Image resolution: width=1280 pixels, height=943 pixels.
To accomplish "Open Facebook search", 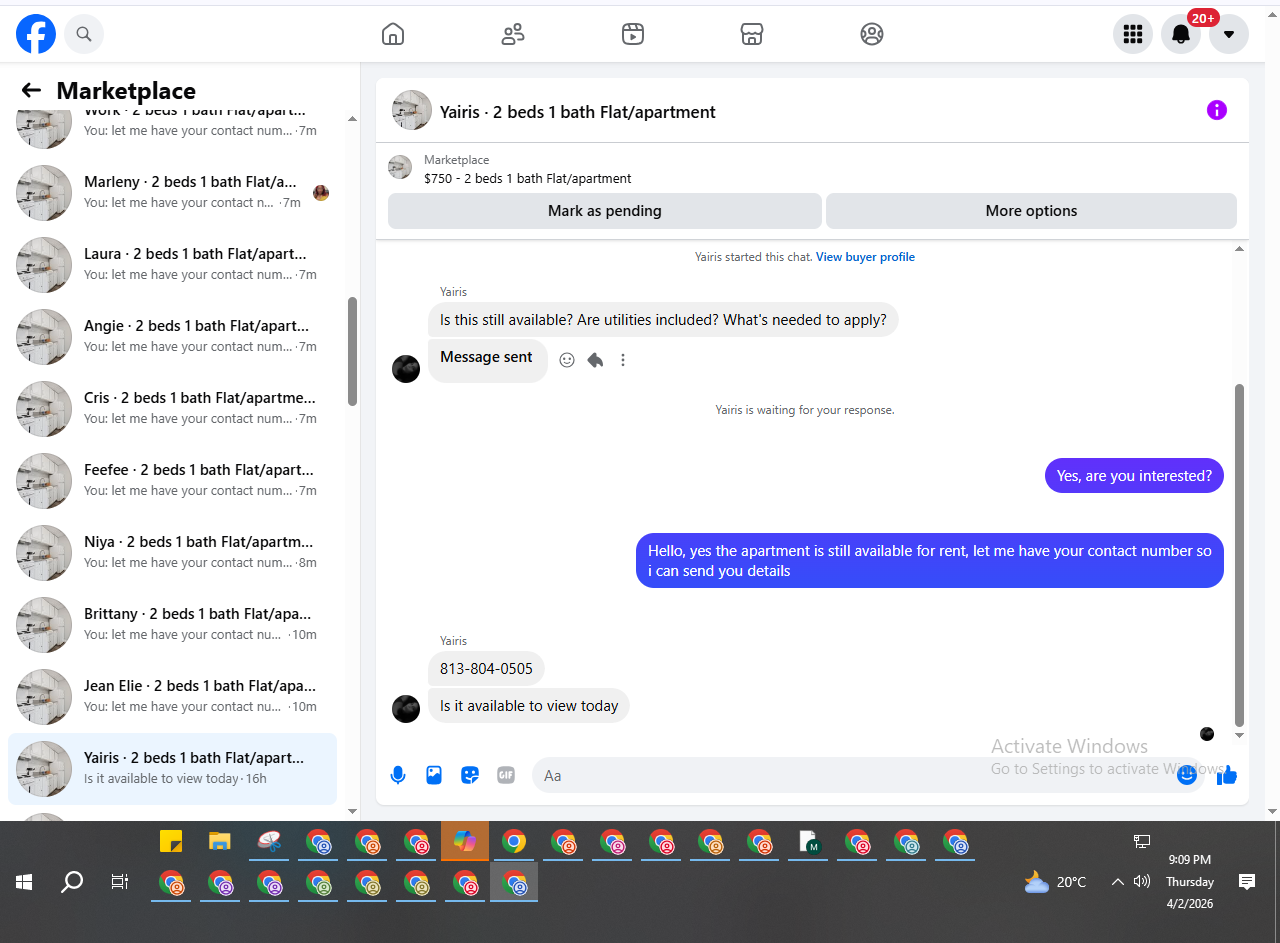I will point(84,34).
